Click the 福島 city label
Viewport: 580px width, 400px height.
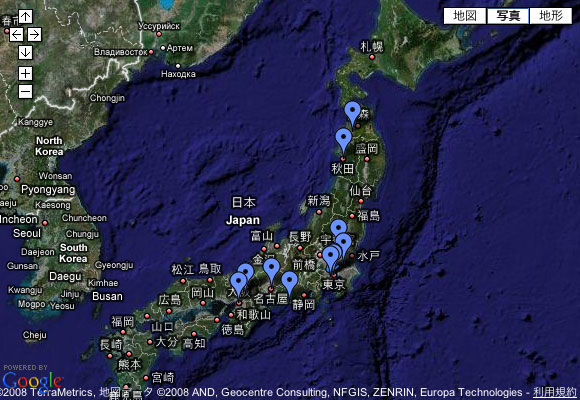click(368, 215)
